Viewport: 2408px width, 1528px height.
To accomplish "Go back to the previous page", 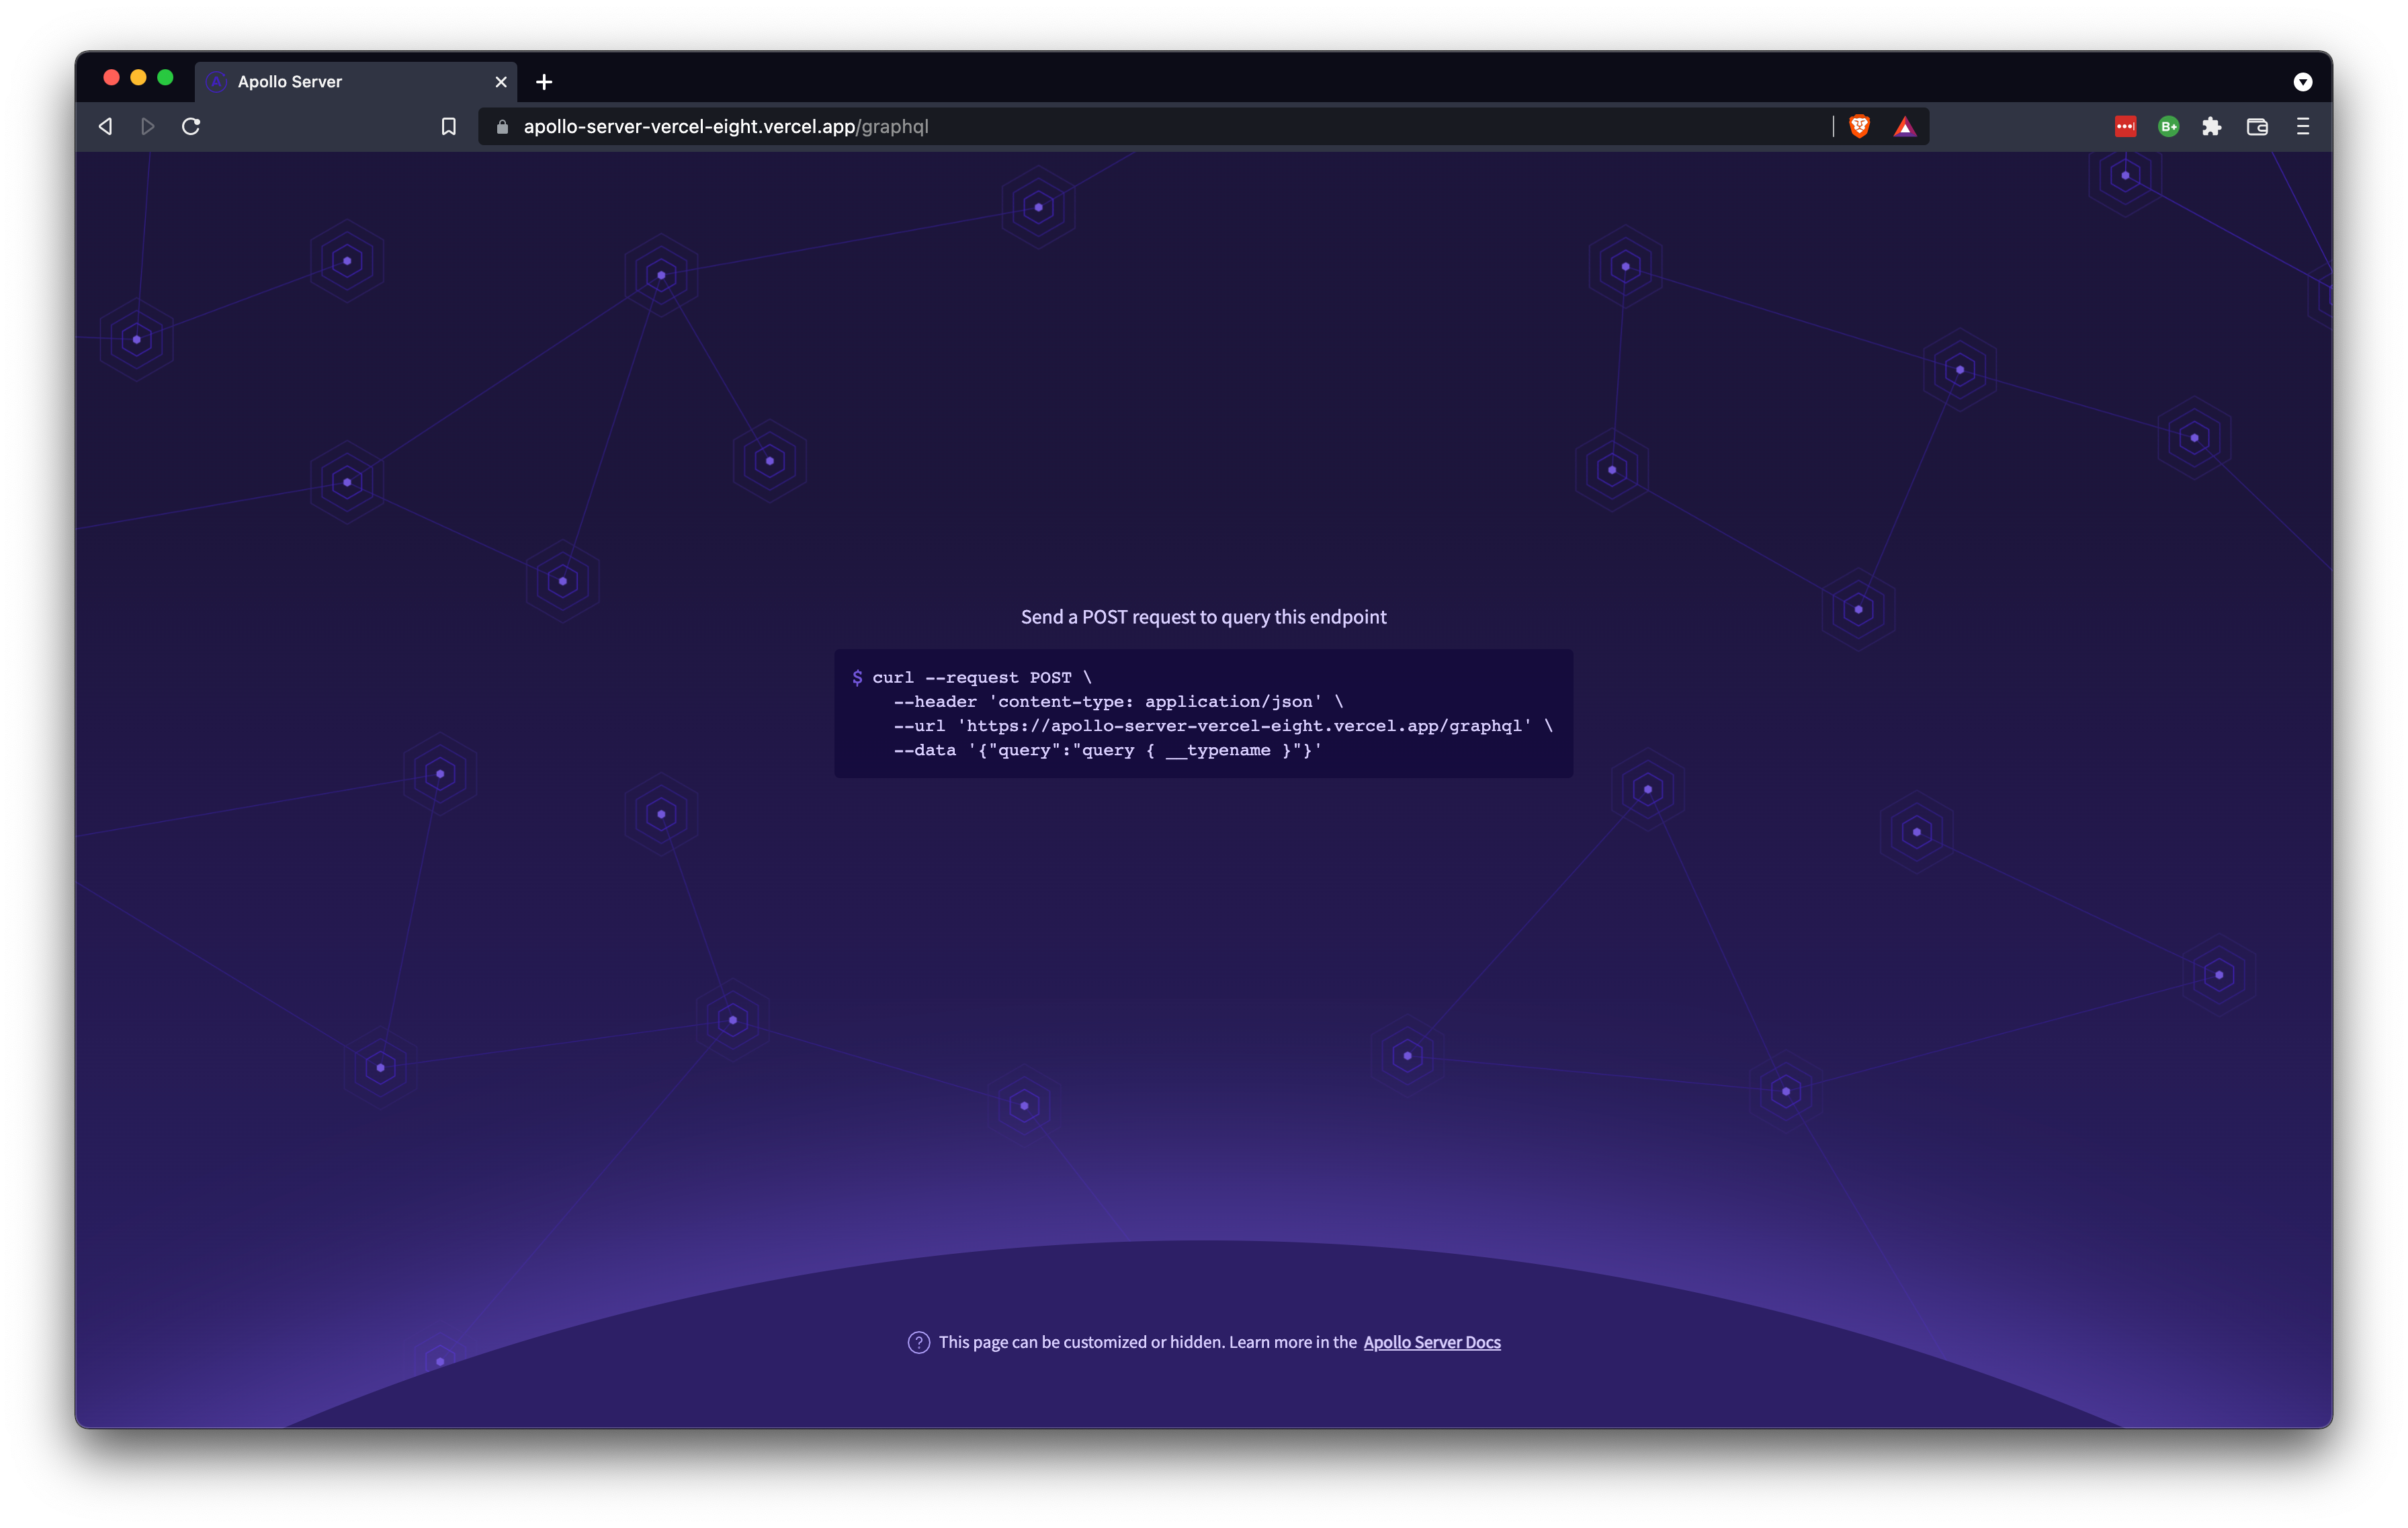I will 106,126.
